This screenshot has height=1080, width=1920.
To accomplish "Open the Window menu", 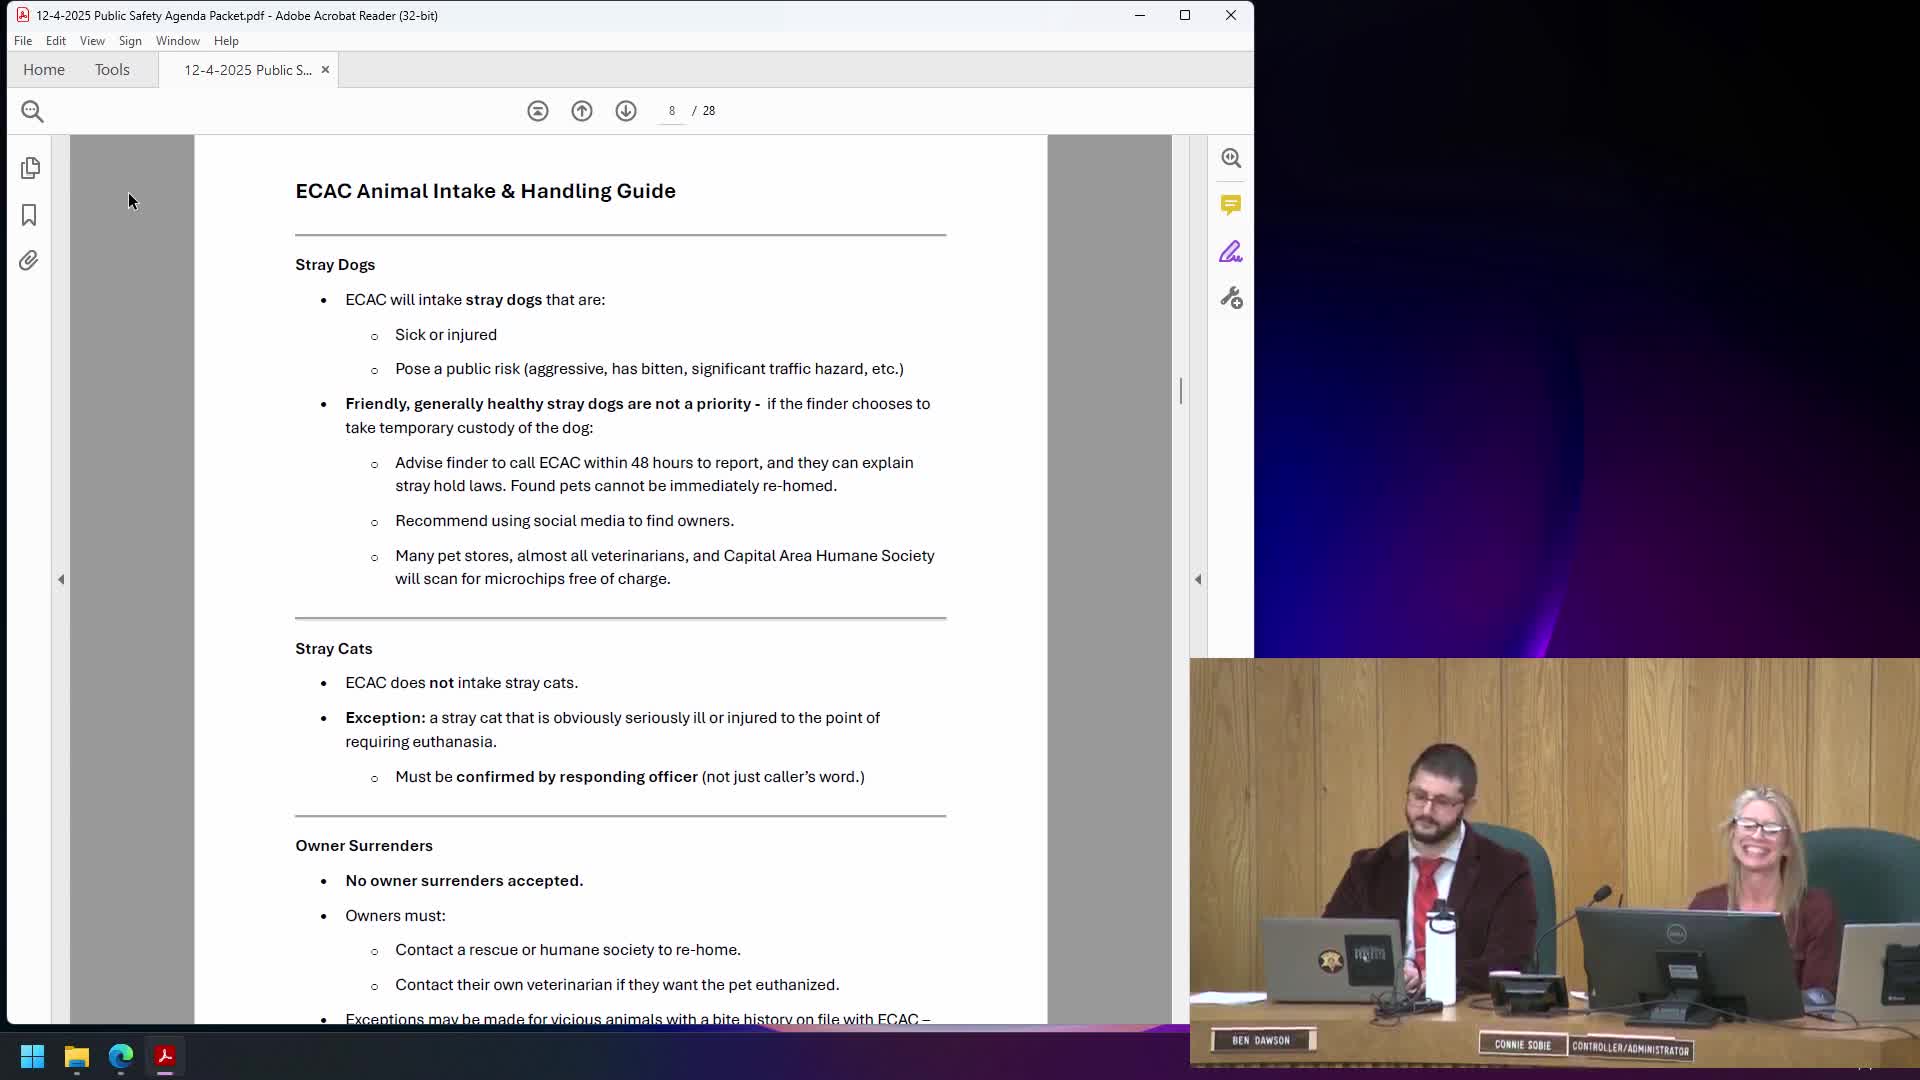I will pos(177,41).
